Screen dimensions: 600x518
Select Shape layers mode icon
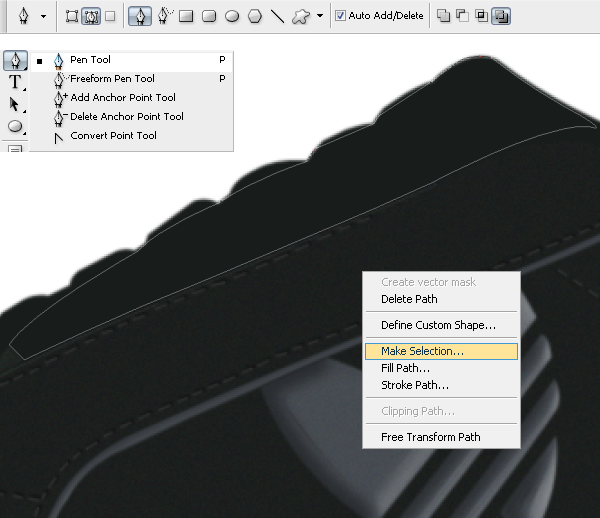(72, 16)
